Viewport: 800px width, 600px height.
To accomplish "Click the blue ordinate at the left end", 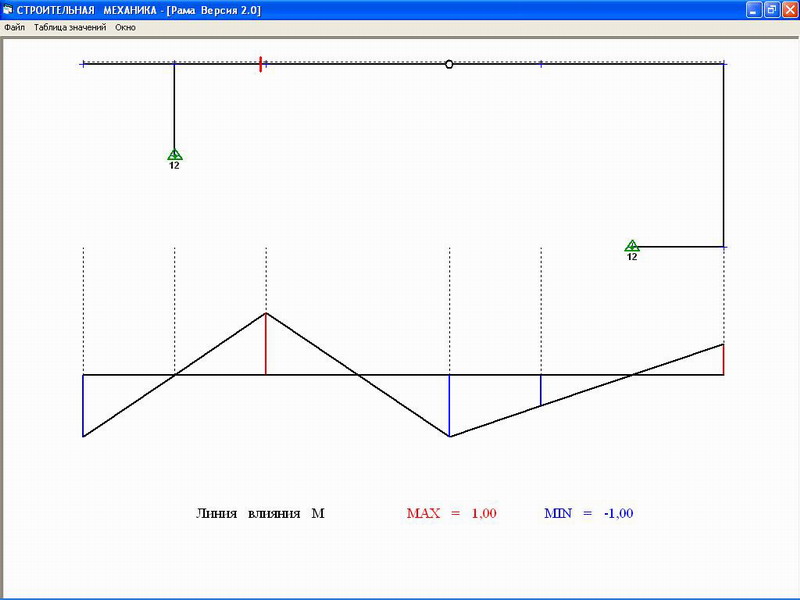I will (83, 406).
